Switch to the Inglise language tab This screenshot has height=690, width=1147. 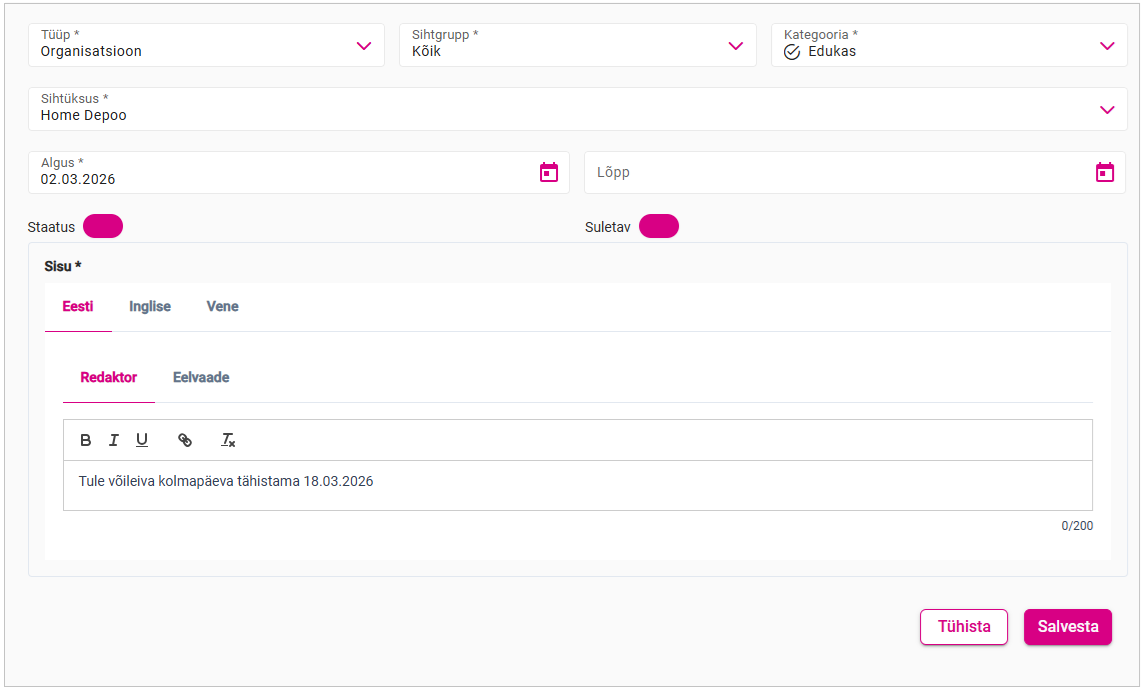(x=150, y=307)
